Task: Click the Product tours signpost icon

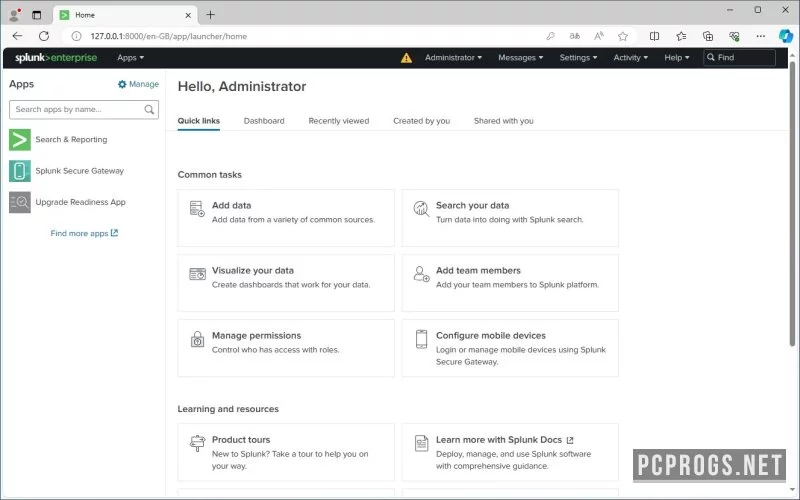Action: click(197, 443)
